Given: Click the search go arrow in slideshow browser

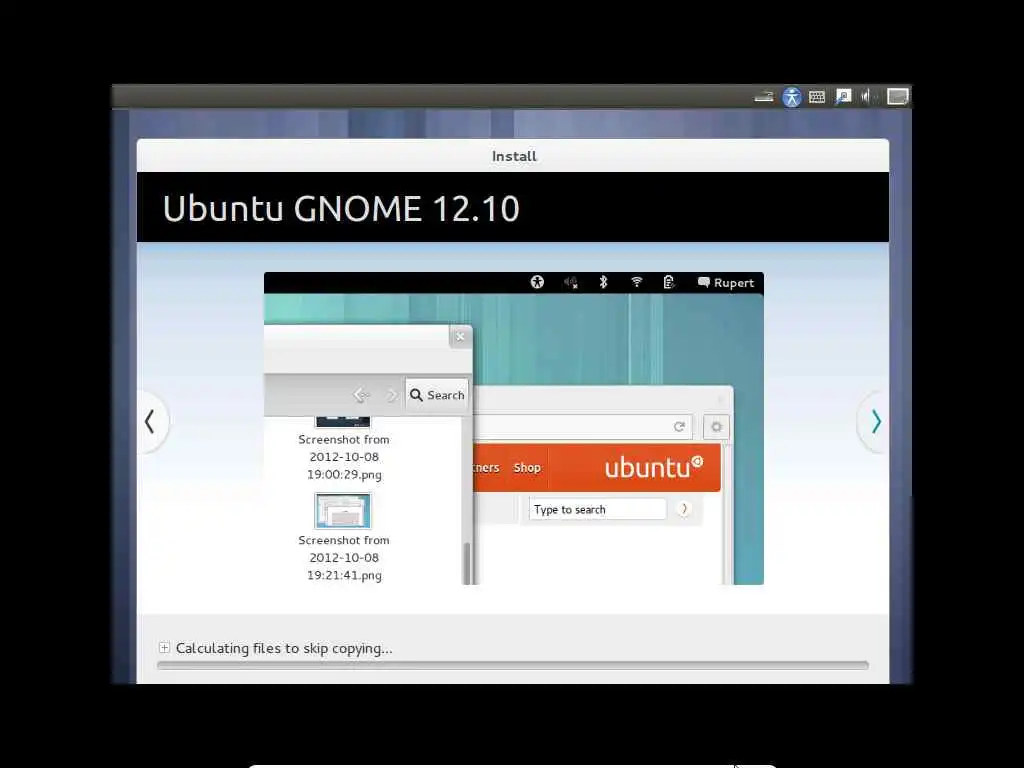Looking at the screenshot, I should tap(684, 509).
